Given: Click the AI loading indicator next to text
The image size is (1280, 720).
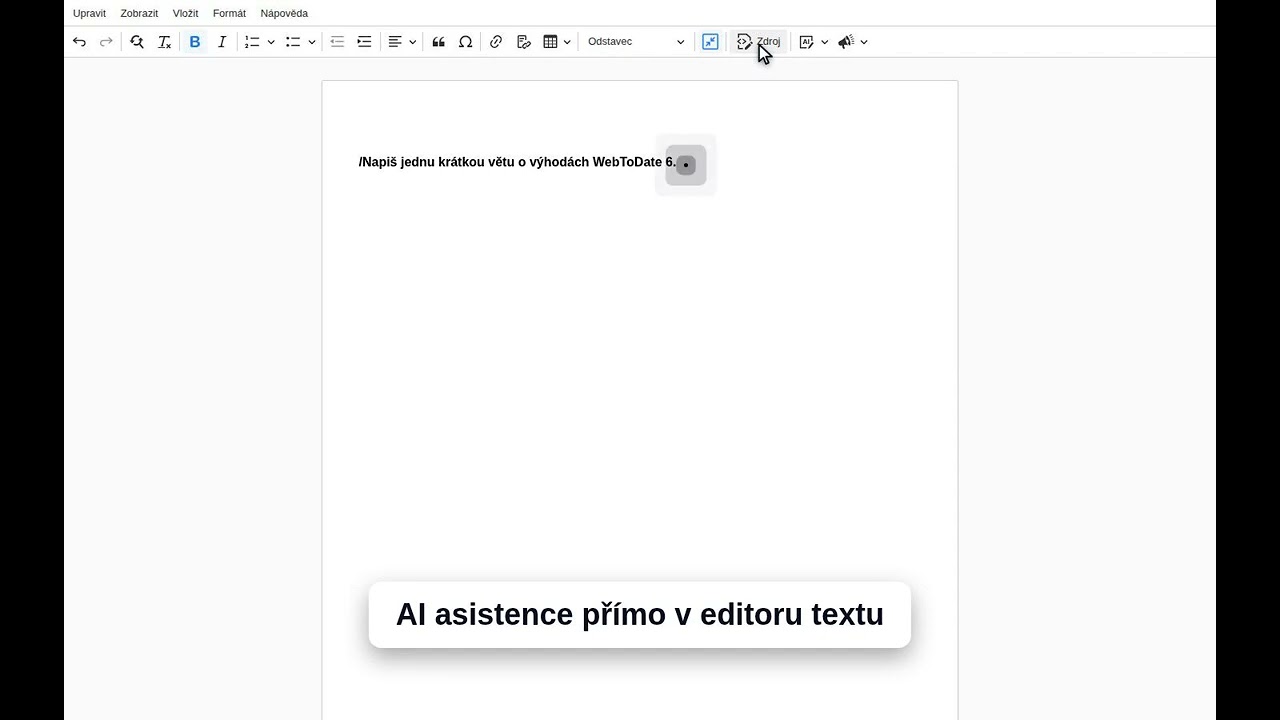Looking at the screenshot, I should pos(686,165).
